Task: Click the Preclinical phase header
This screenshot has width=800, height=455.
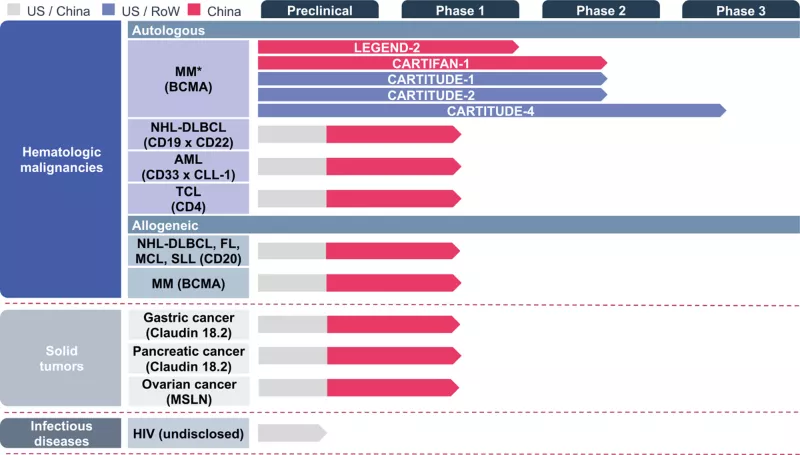Action: point(320,10)
